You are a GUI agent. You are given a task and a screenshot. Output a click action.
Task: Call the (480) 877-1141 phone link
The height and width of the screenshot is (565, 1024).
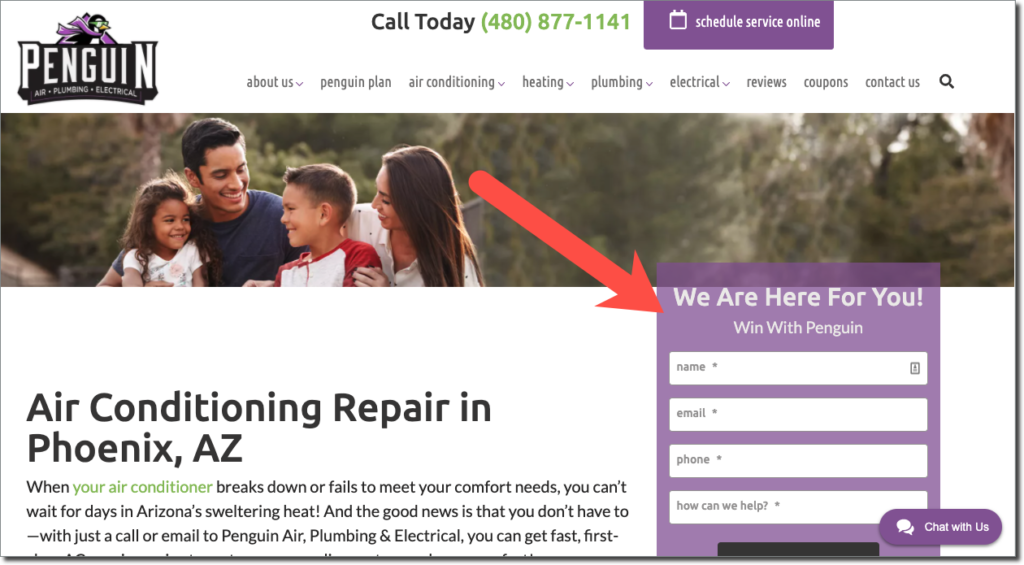(x=556, y=22)
